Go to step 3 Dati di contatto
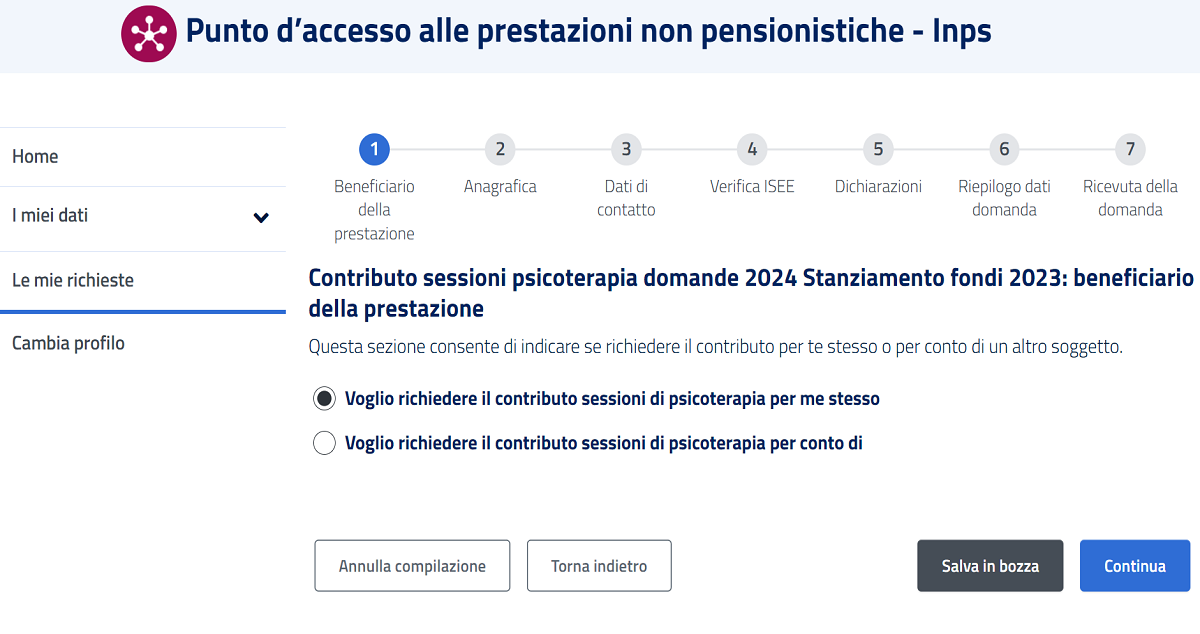The height and width of the screenshot is (634, 1200). tap(626, 149)
